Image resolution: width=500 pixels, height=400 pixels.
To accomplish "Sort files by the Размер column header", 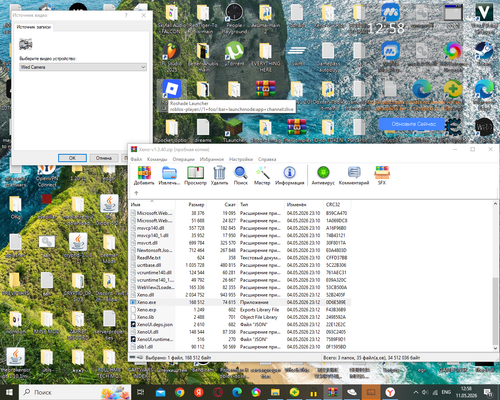I will point(196,205).
